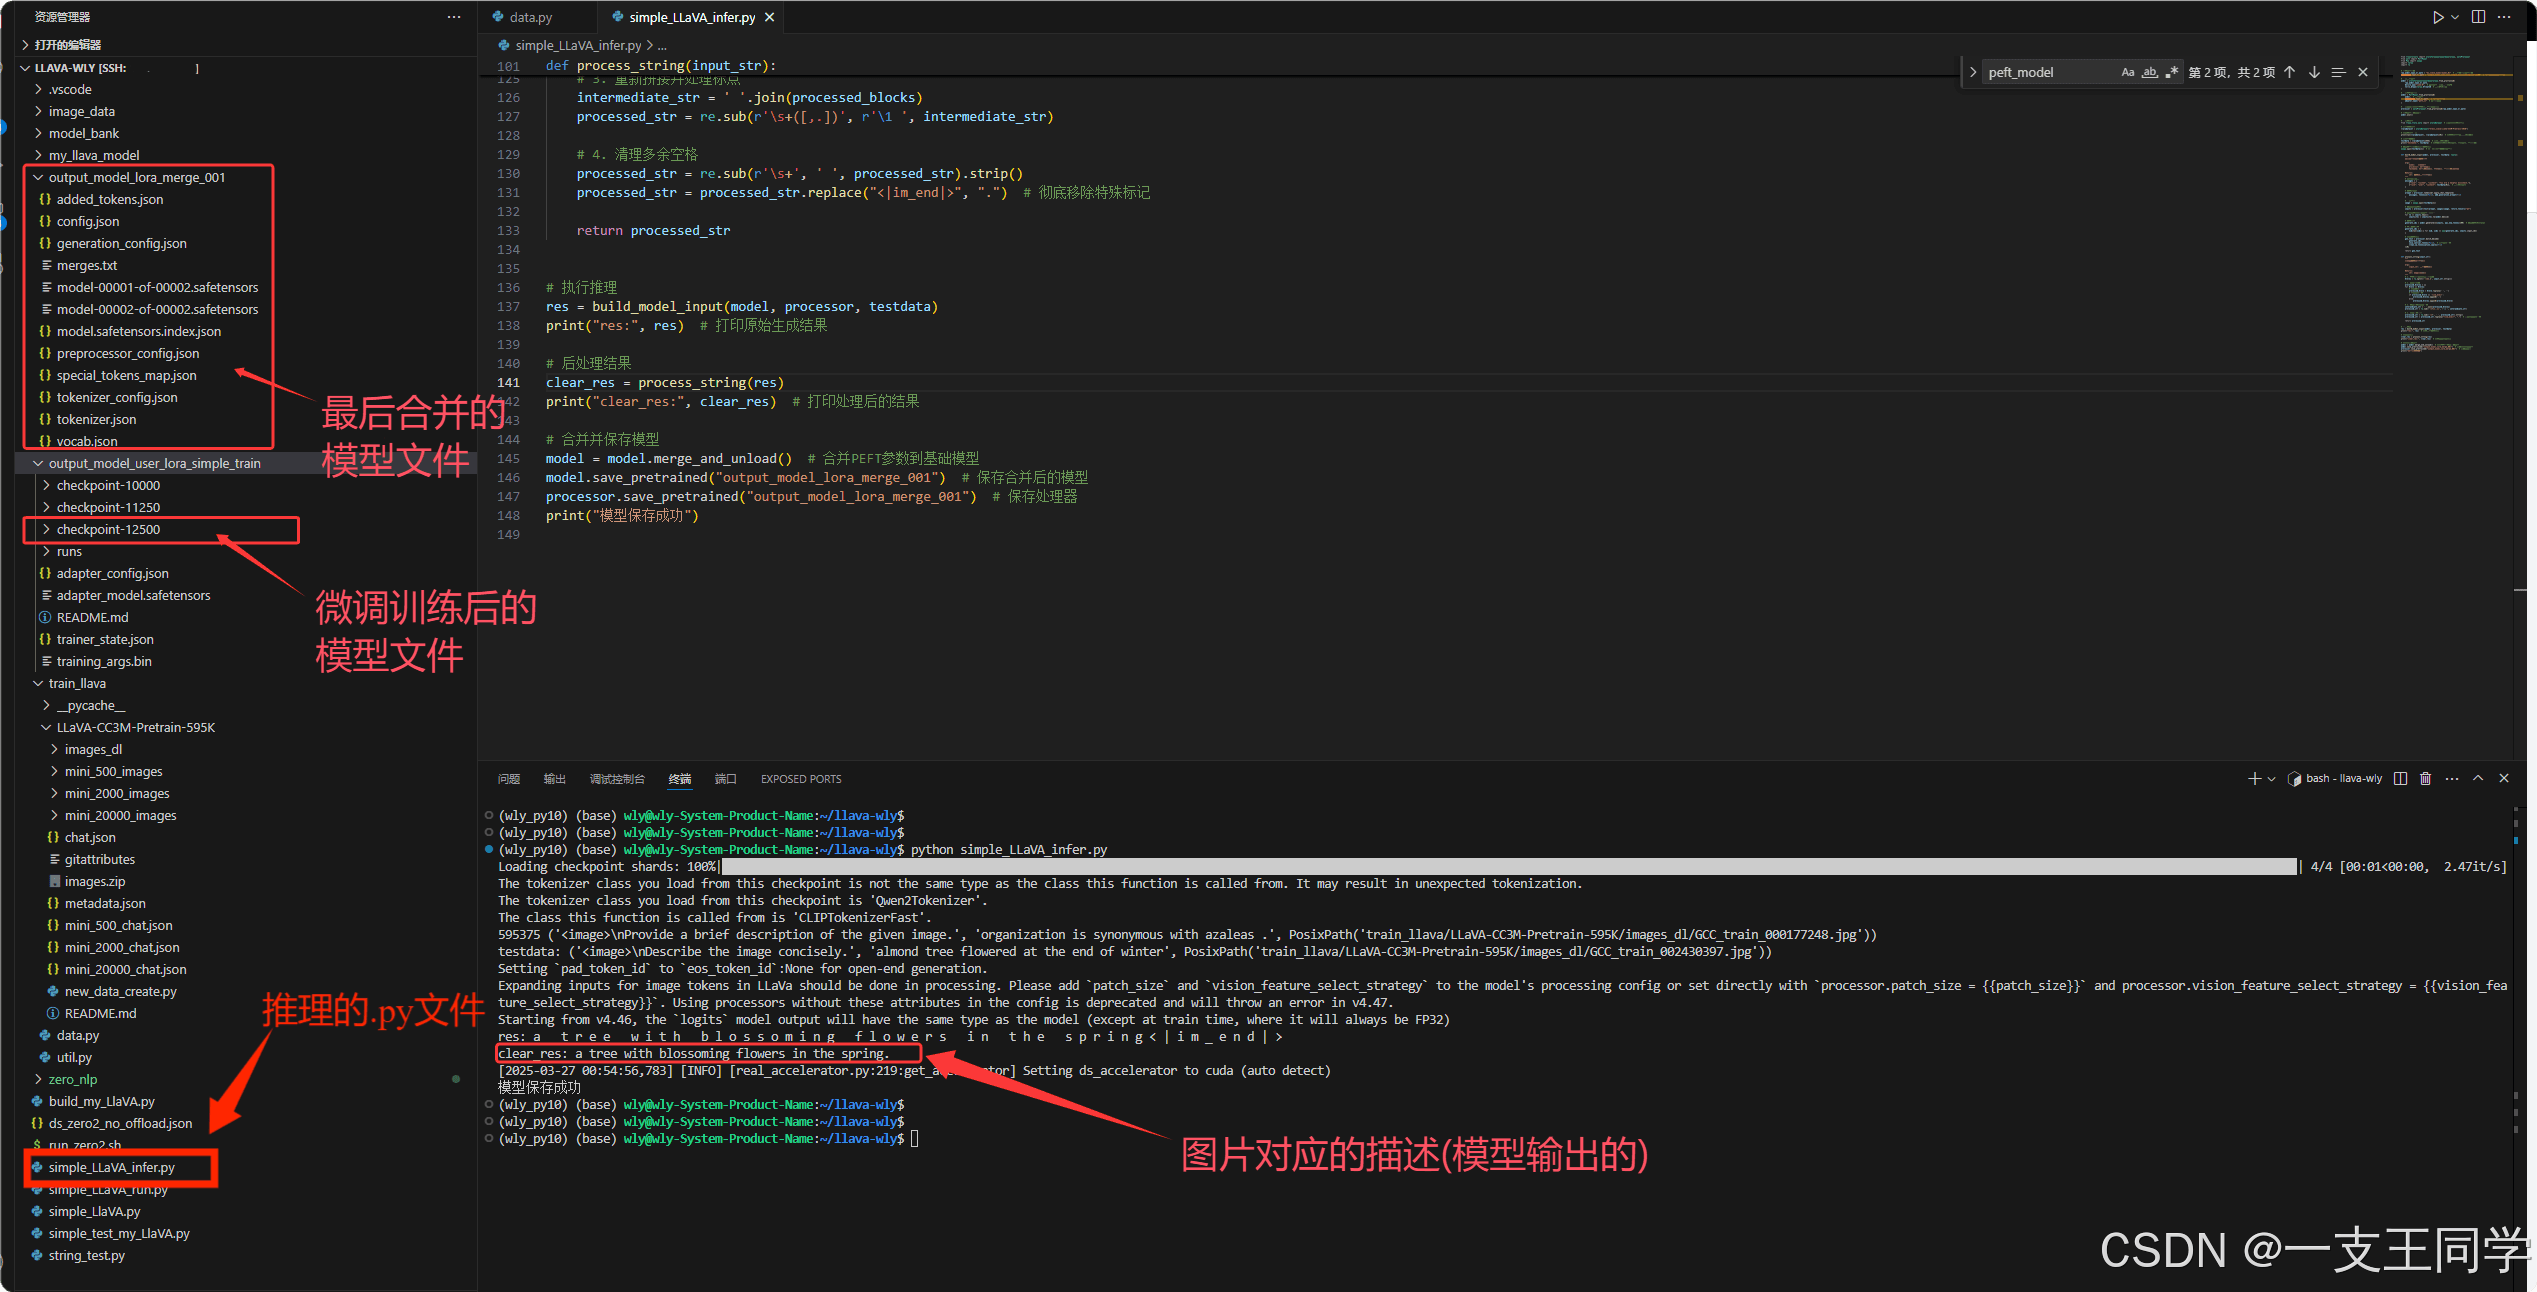Open the new terminal profile dropdown arrow

coord(2271,778)
